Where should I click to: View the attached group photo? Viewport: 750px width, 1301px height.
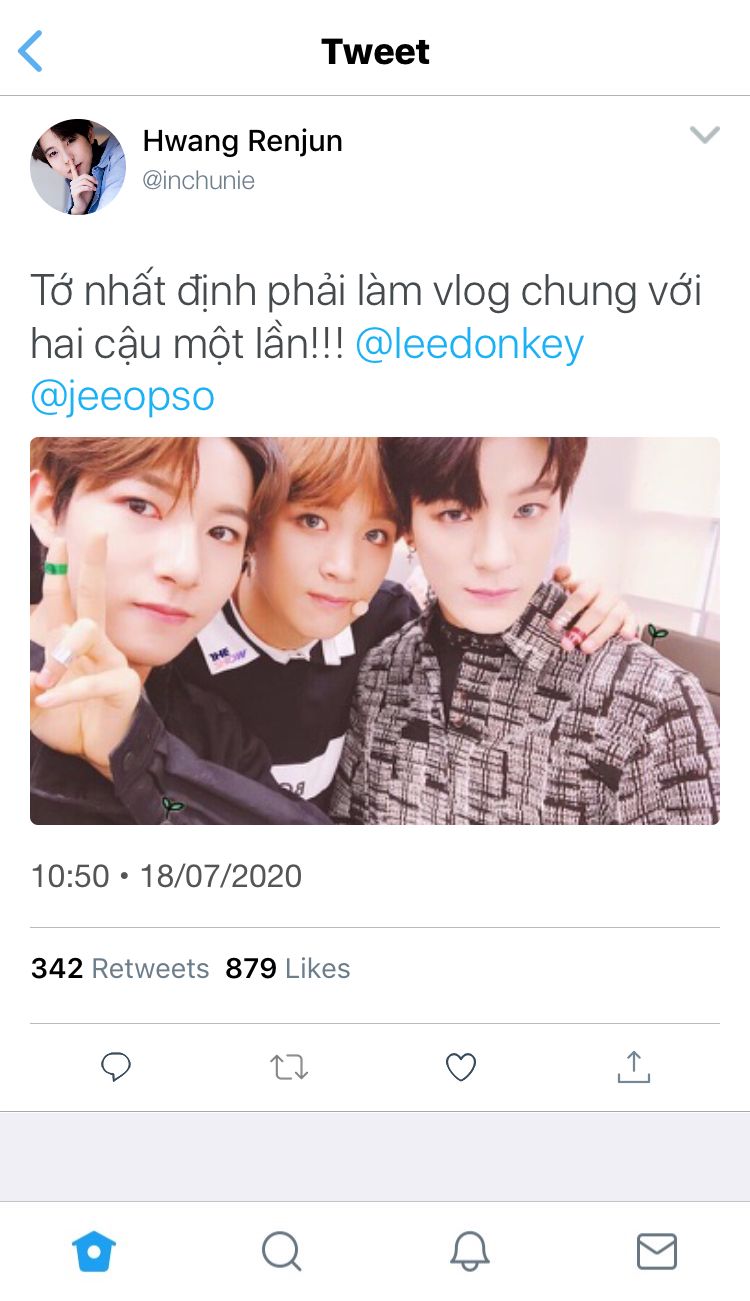click(375, 631)
